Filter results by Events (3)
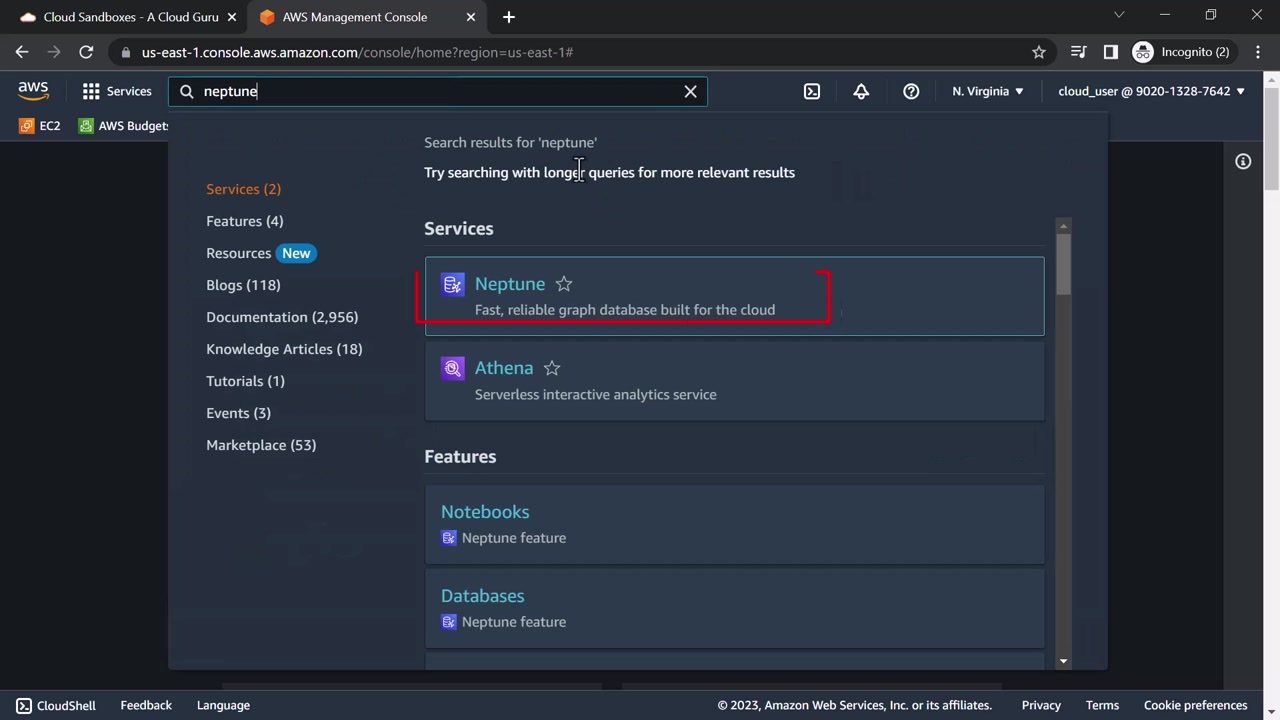The image size is (1280, 720). click(238, 413)
